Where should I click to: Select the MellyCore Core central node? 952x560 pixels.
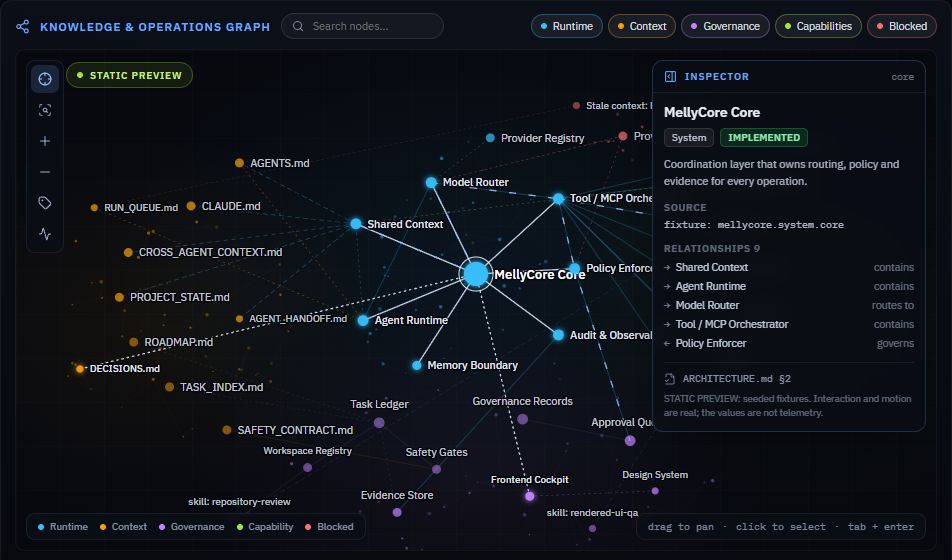(475, 274)
